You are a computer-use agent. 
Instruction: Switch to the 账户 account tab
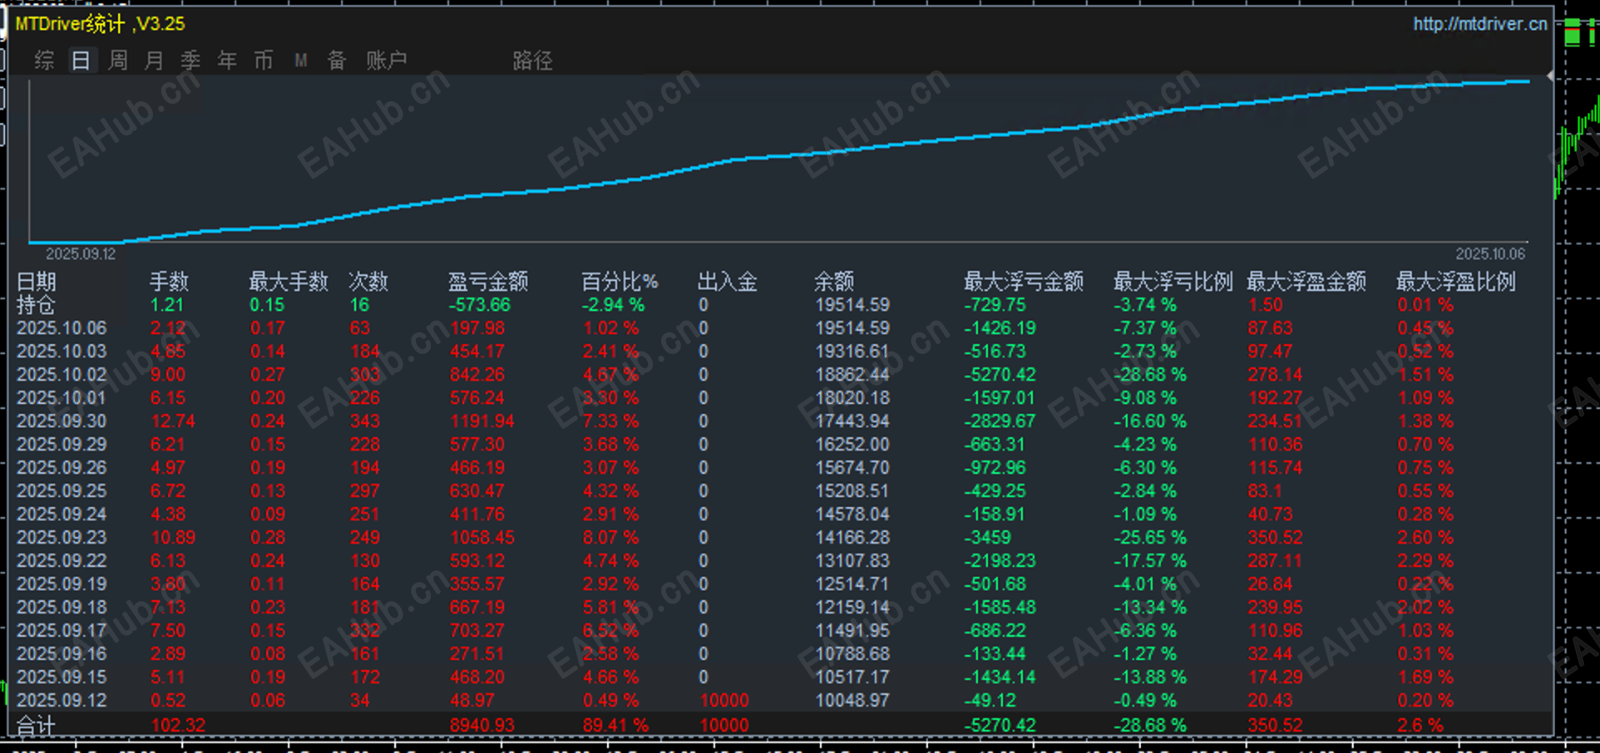386,60
